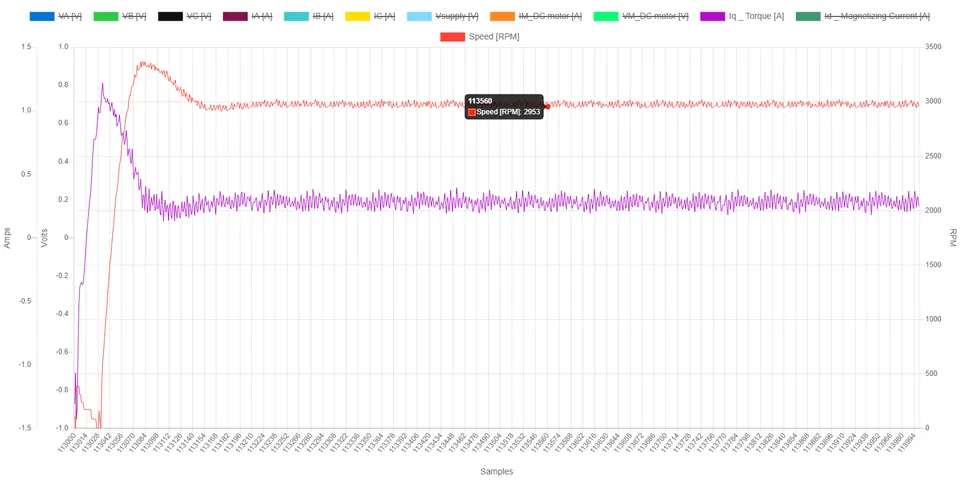Image resolution: width=960 pixels, height=480 pixels.
Task: Click the -0.6 tick on Volts axis
Action: 61,352
